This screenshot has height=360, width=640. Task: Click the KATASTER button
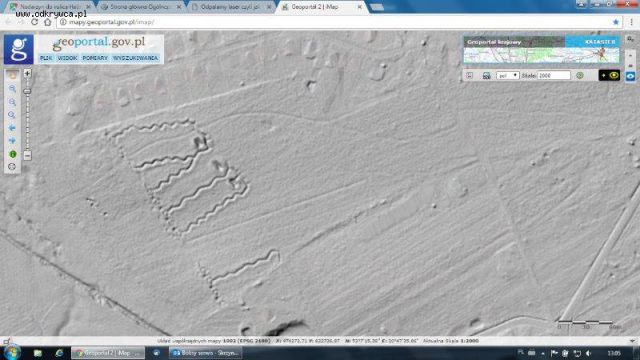point(600,42)
